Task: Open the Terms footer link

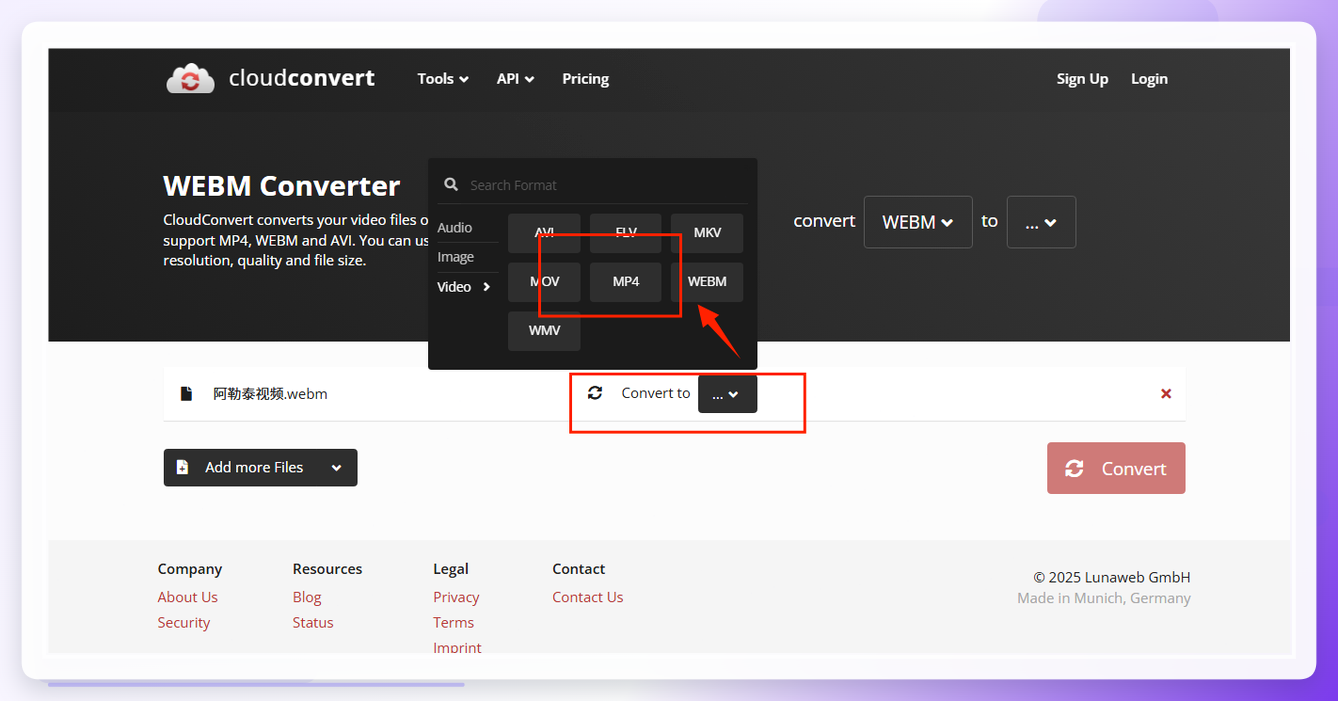Action: [453, 622]
